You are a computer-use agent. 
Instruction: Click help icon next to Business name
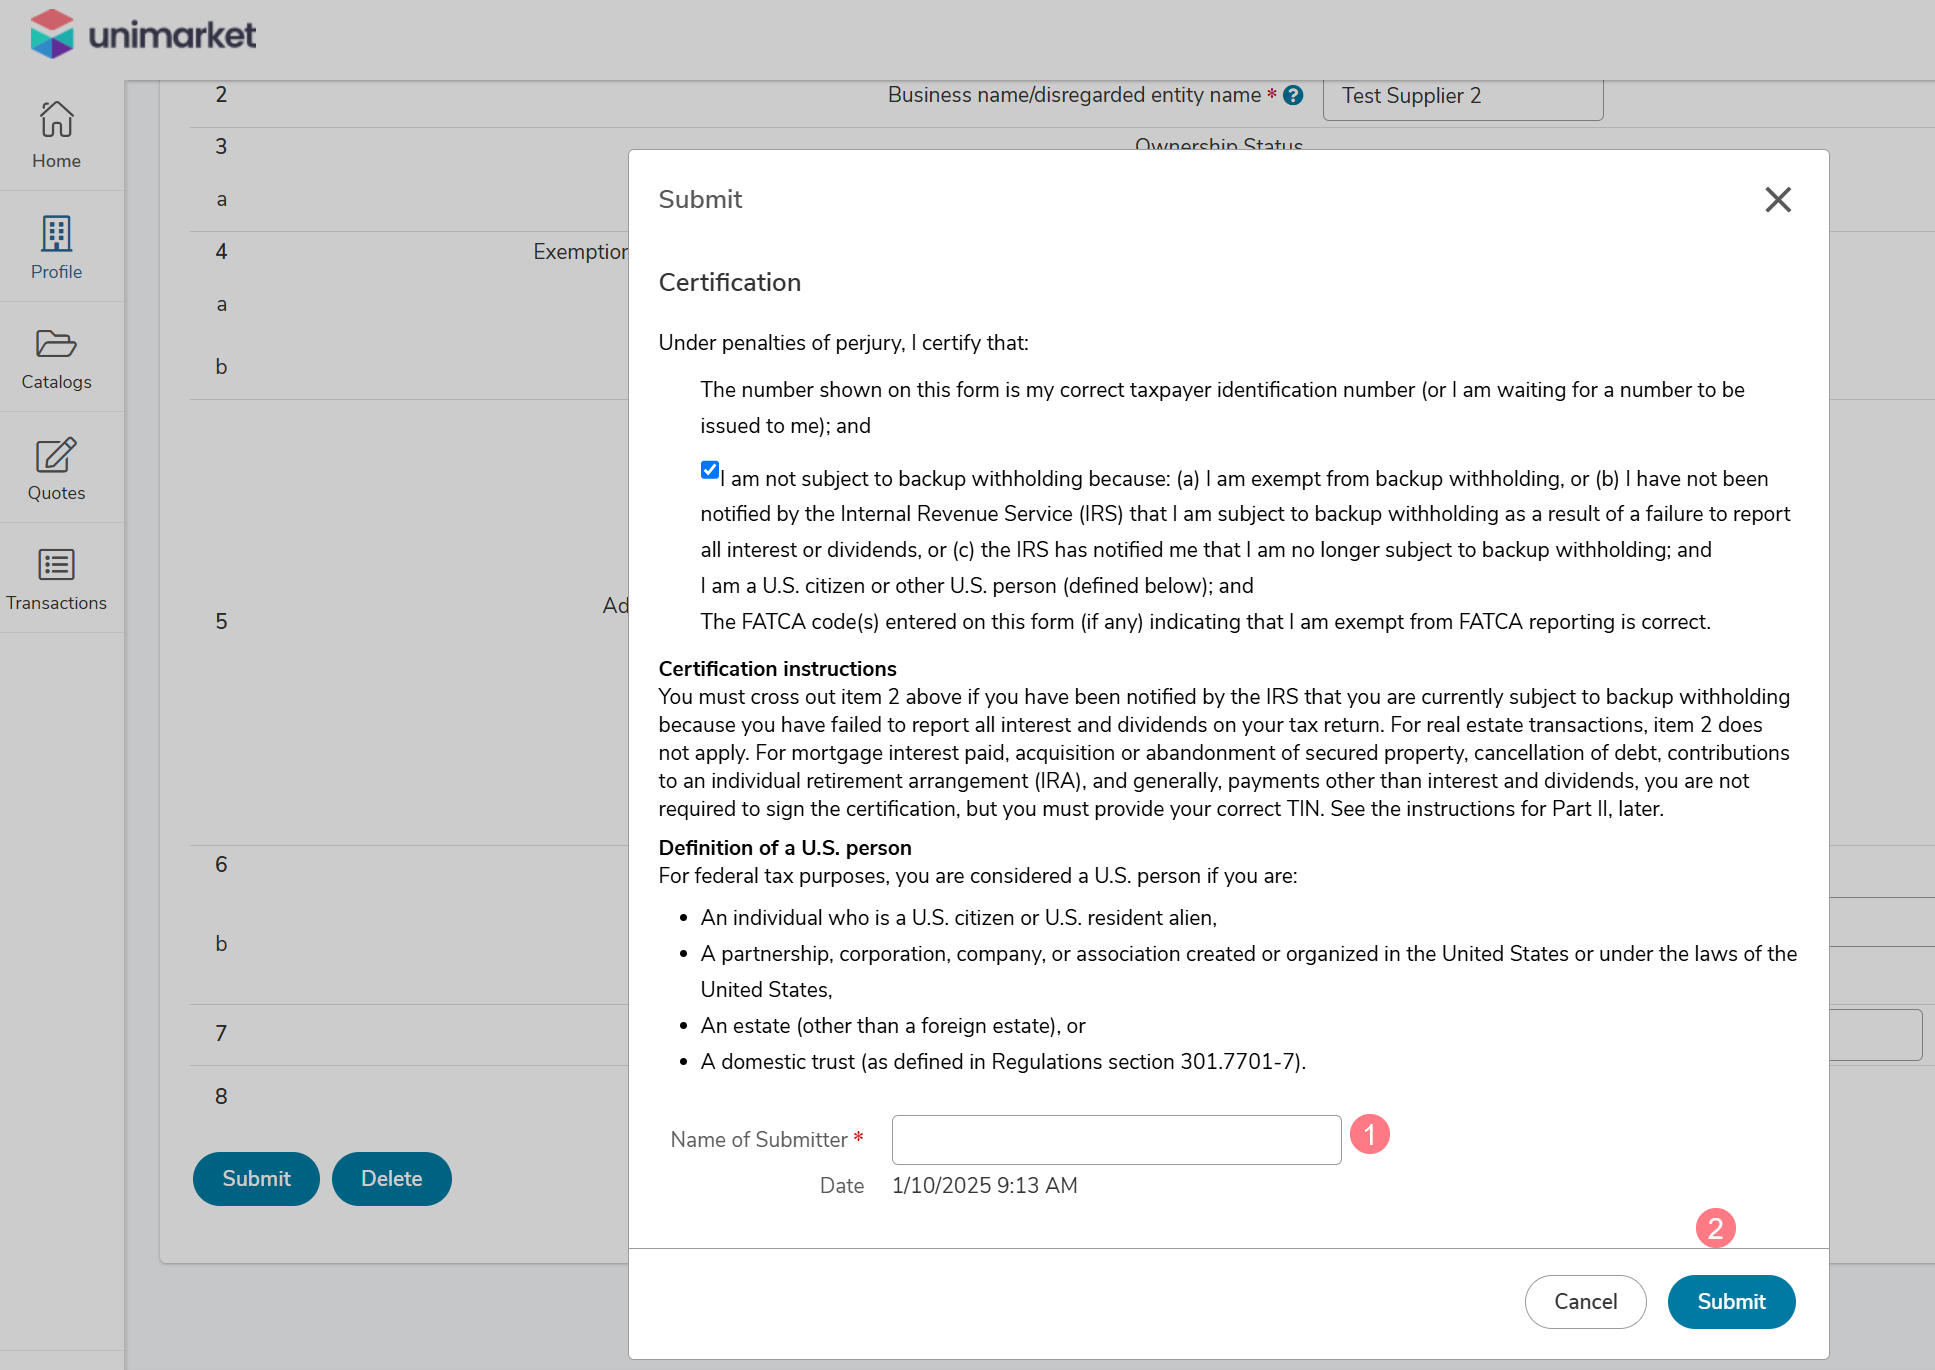1293,95
